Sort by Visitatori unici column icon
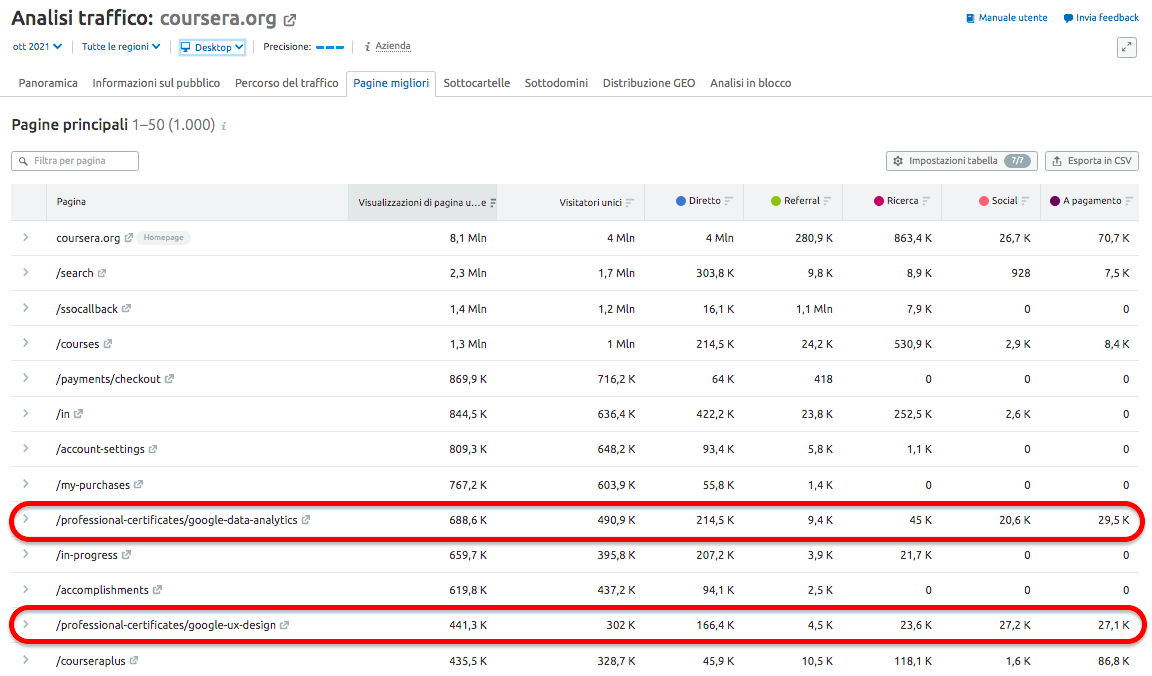The width and height of the screenshot is (1152, 676). 629,202
